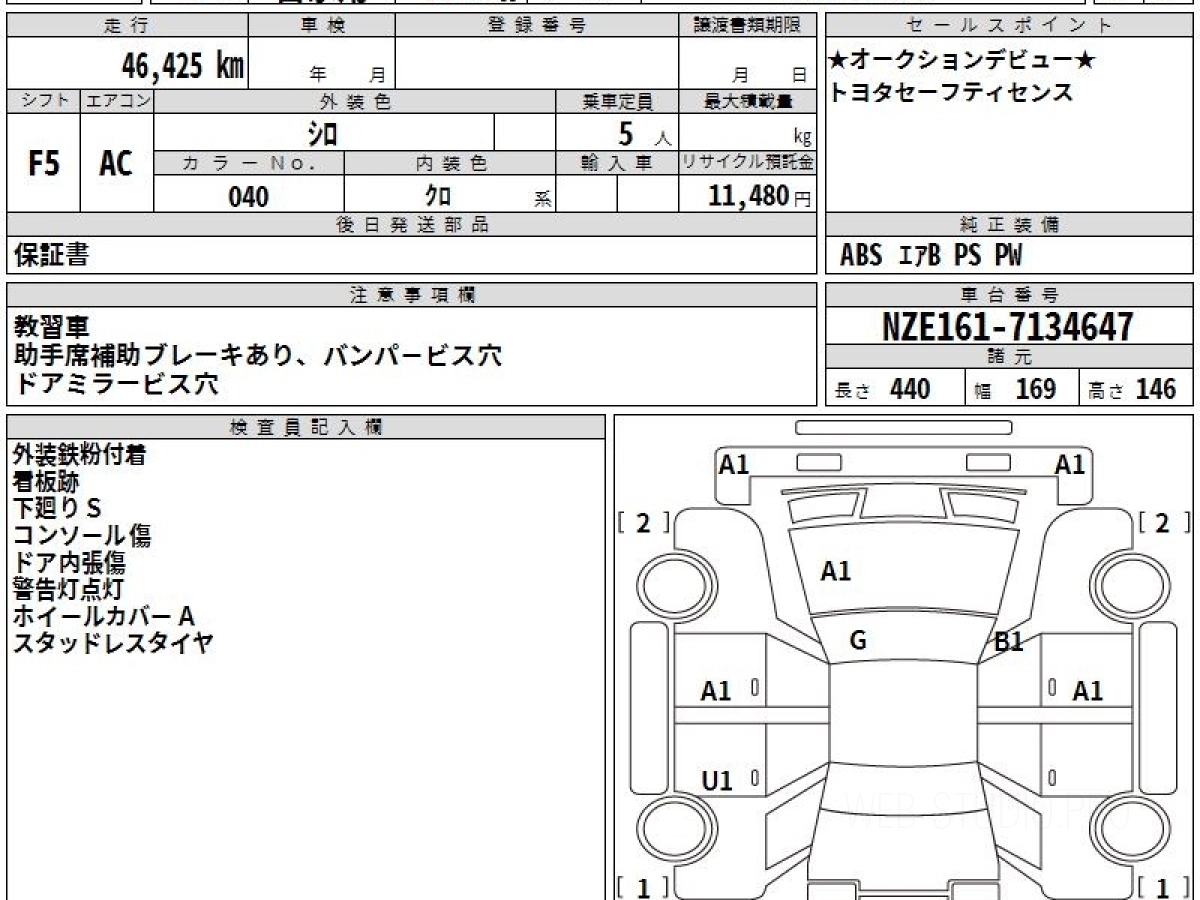Select the 保証書 entry
The height and width of the screenshot is (900, 1200).
(x=51, y=255)
